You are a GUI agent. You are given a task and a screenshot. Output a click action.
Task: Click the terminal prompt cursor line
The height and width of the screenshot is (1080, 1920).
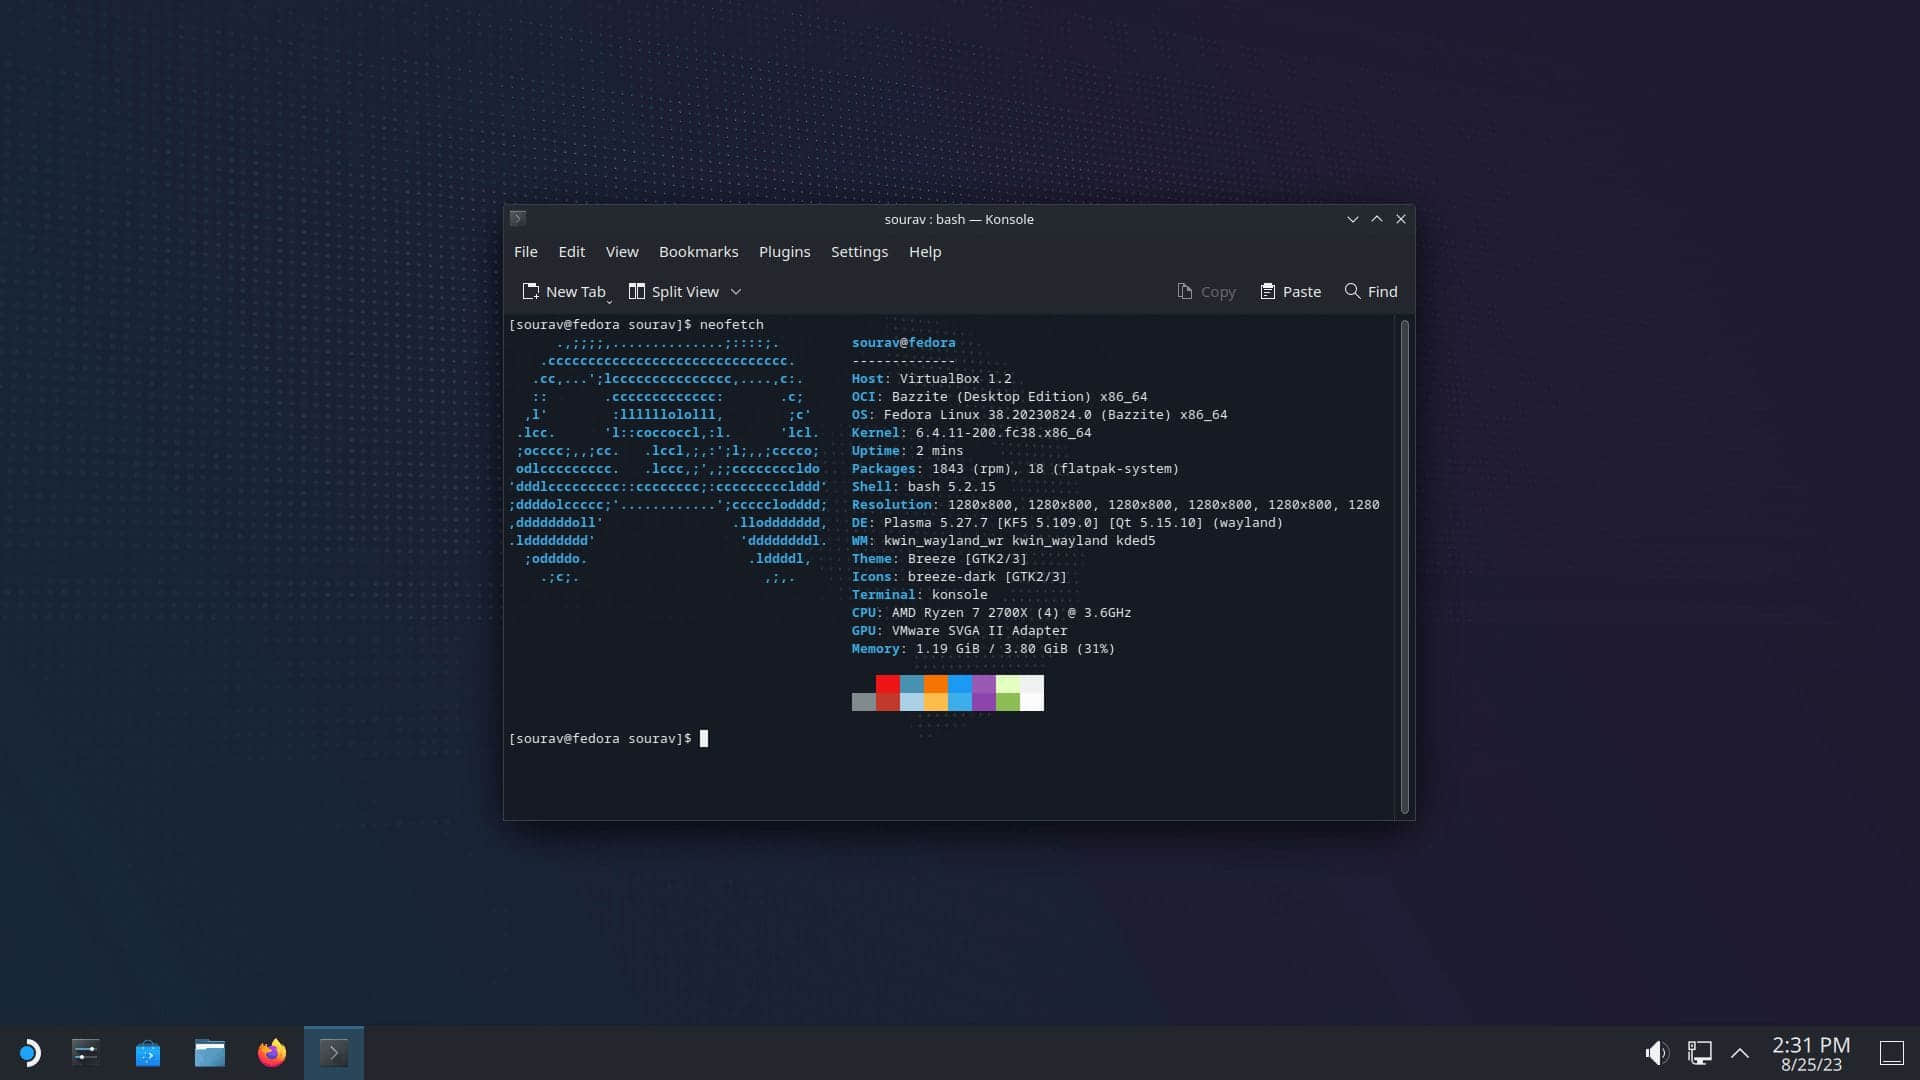tap(608, 739)
